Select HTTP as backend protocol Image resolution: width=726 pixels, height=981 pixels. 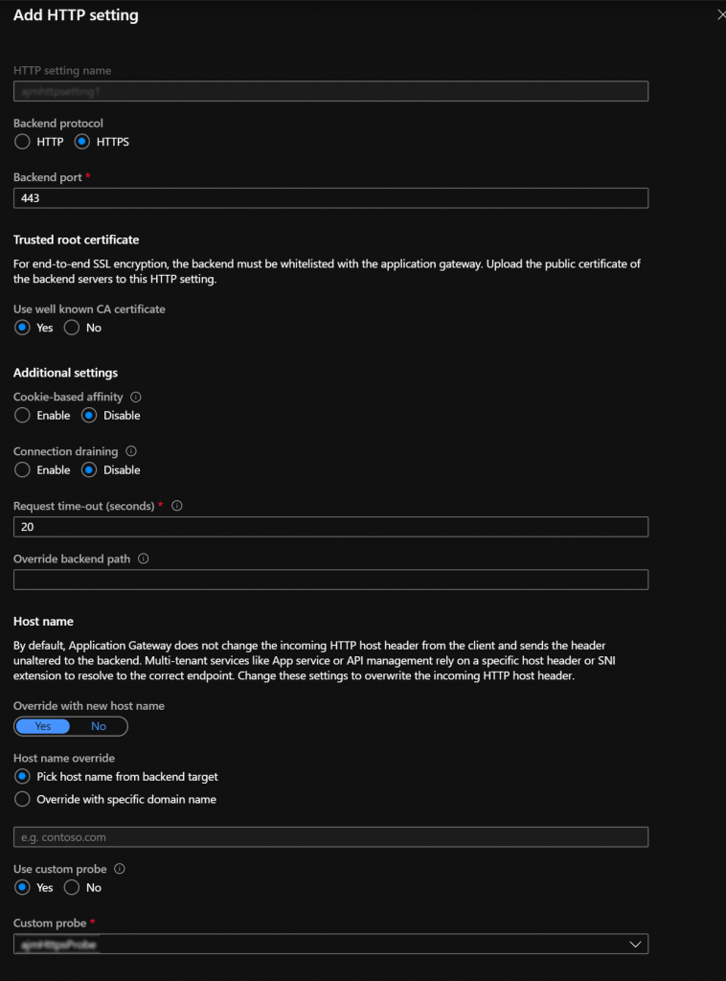[22, 142]
